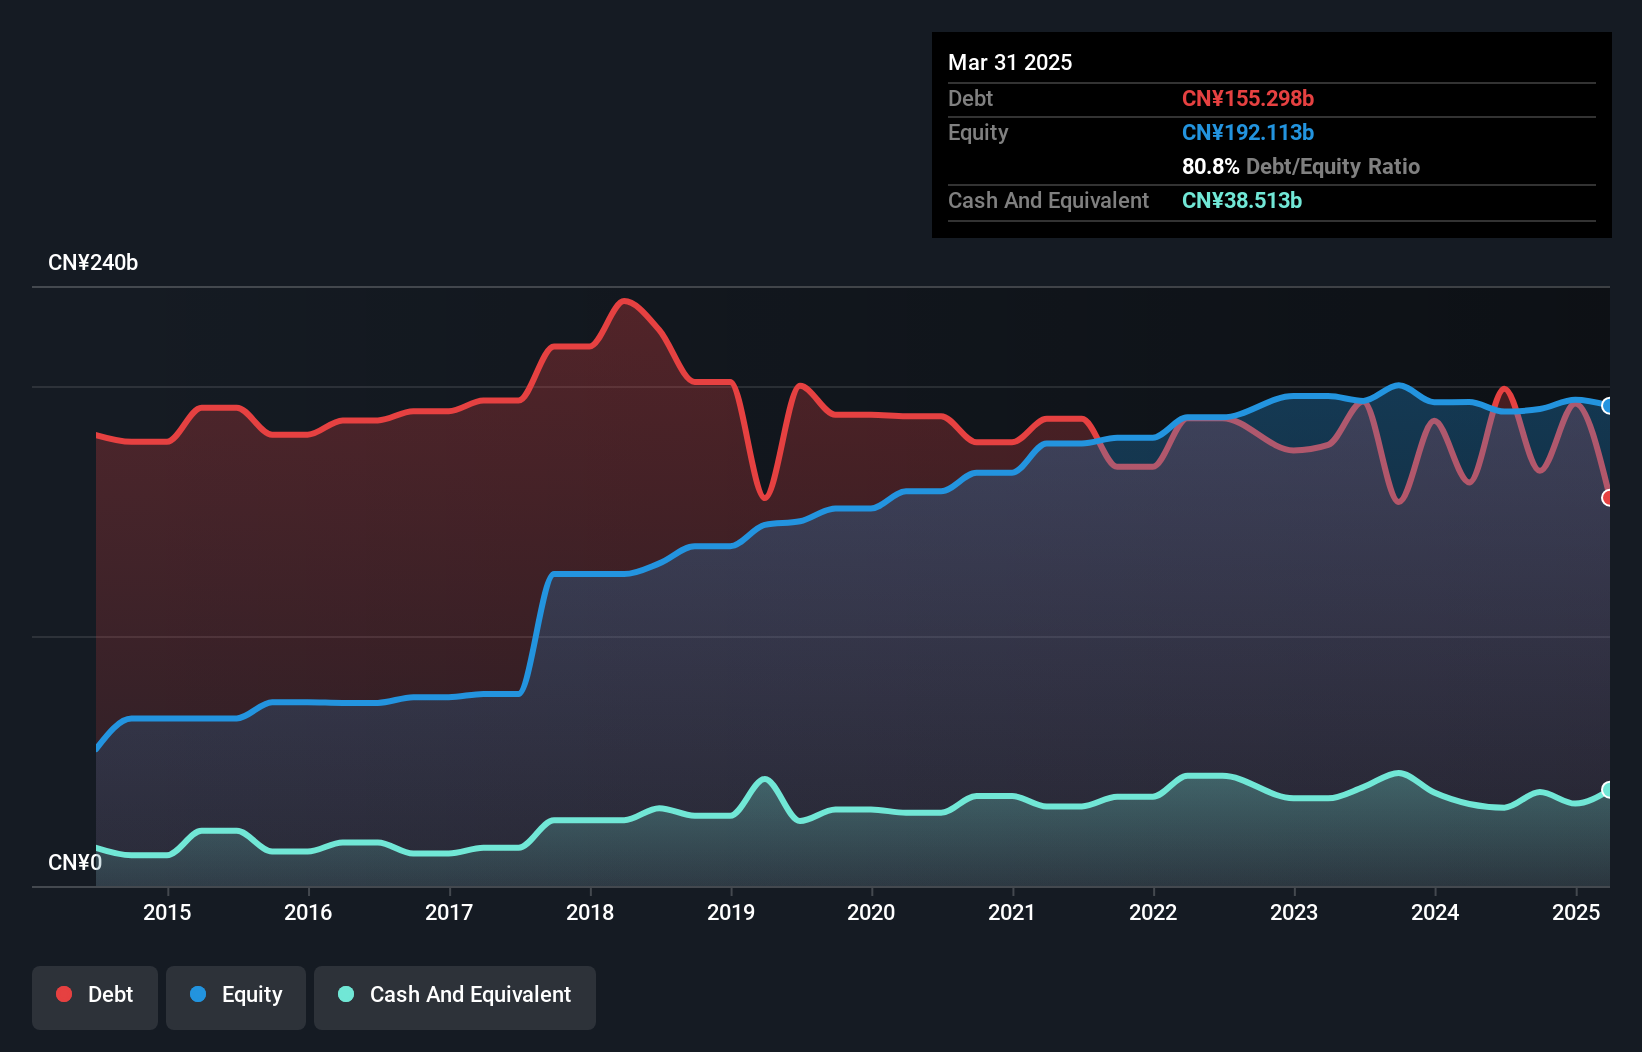Click the blue dot in Equity legend
Screen dimensions: 1642x1052
198,994
